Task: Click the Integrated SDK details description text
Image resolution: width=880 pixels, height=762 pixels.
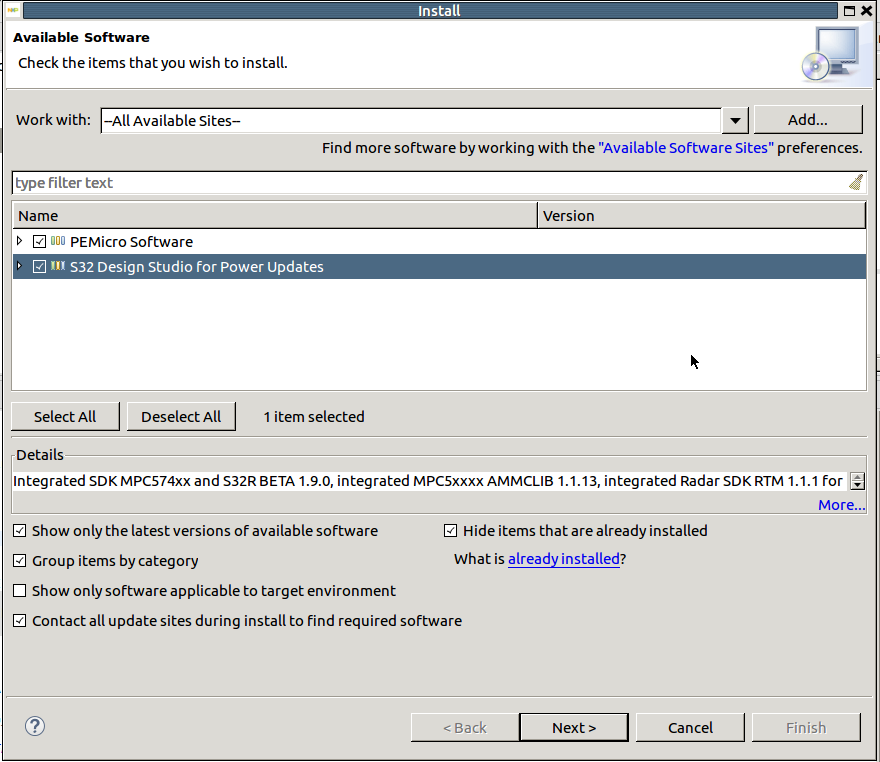Action: click(x=428, y=481)
